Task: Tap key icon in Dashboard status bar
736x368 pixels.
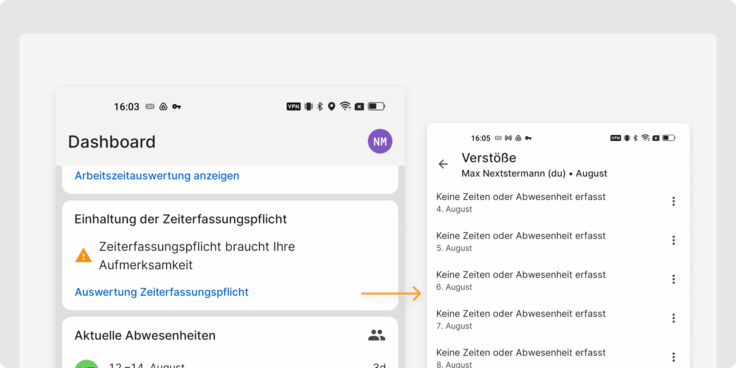Action: point(176,107)
